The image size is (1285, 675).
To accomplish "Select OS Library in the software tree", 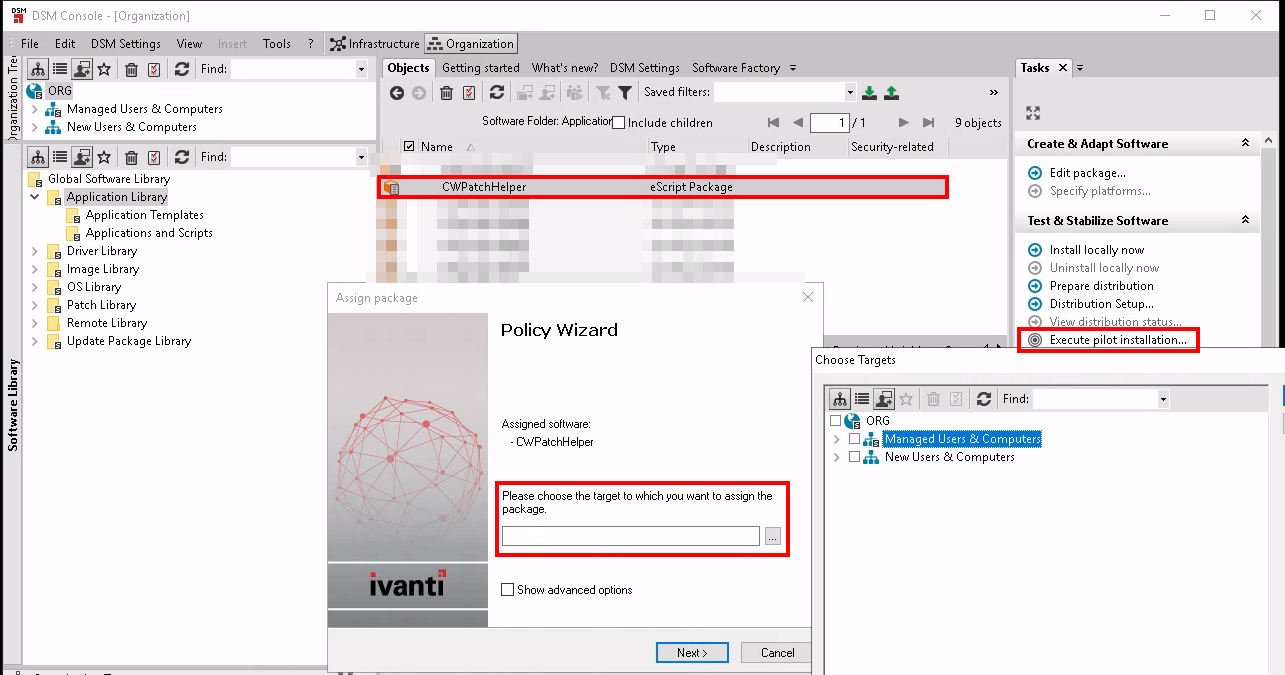I will 94,287.
